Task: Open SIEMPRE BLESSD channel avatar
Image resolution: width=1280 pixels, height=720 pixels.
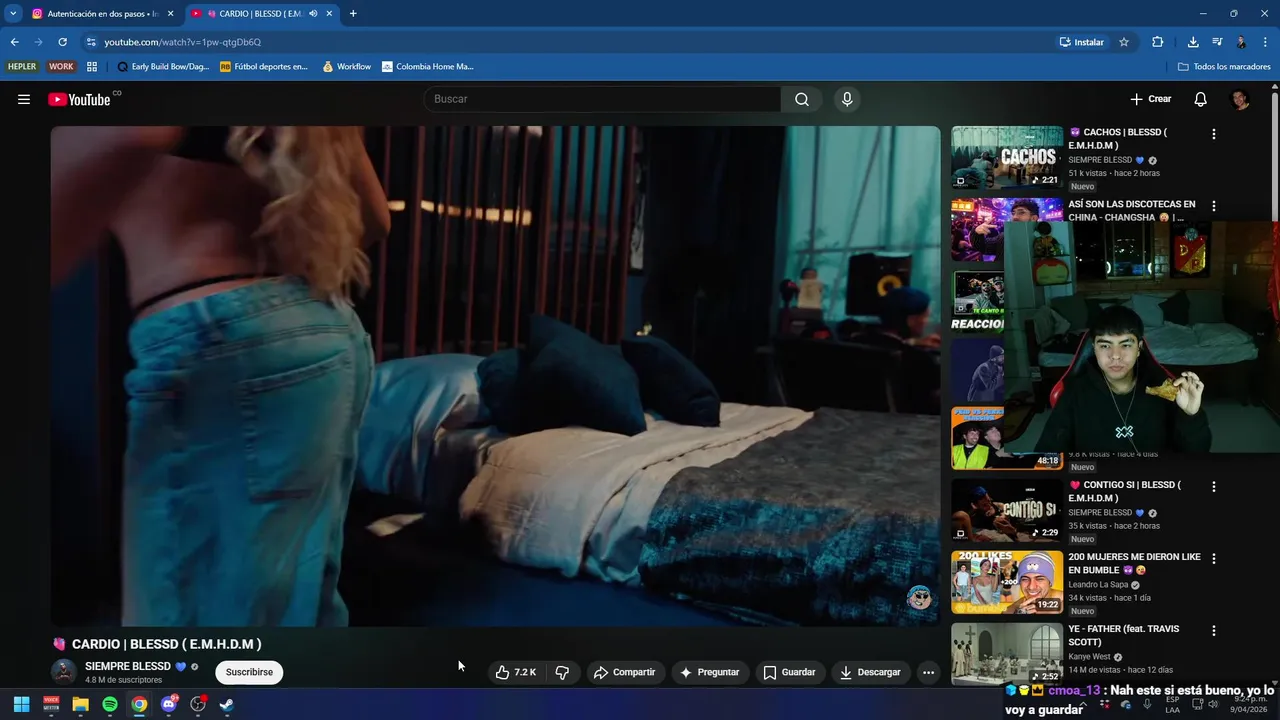Action: coord(64,672)
